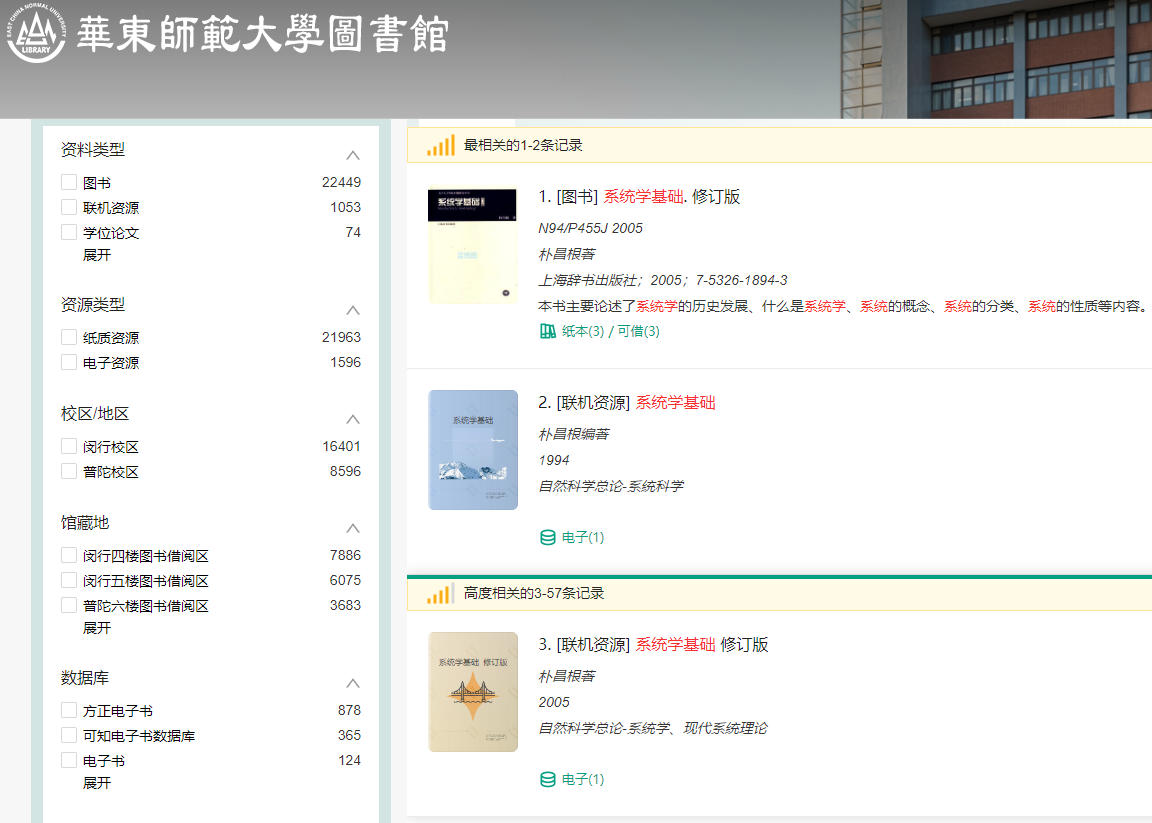Click electronic database icon for result 3
This screenshot has width=1152, height=823.
(548, 779)
